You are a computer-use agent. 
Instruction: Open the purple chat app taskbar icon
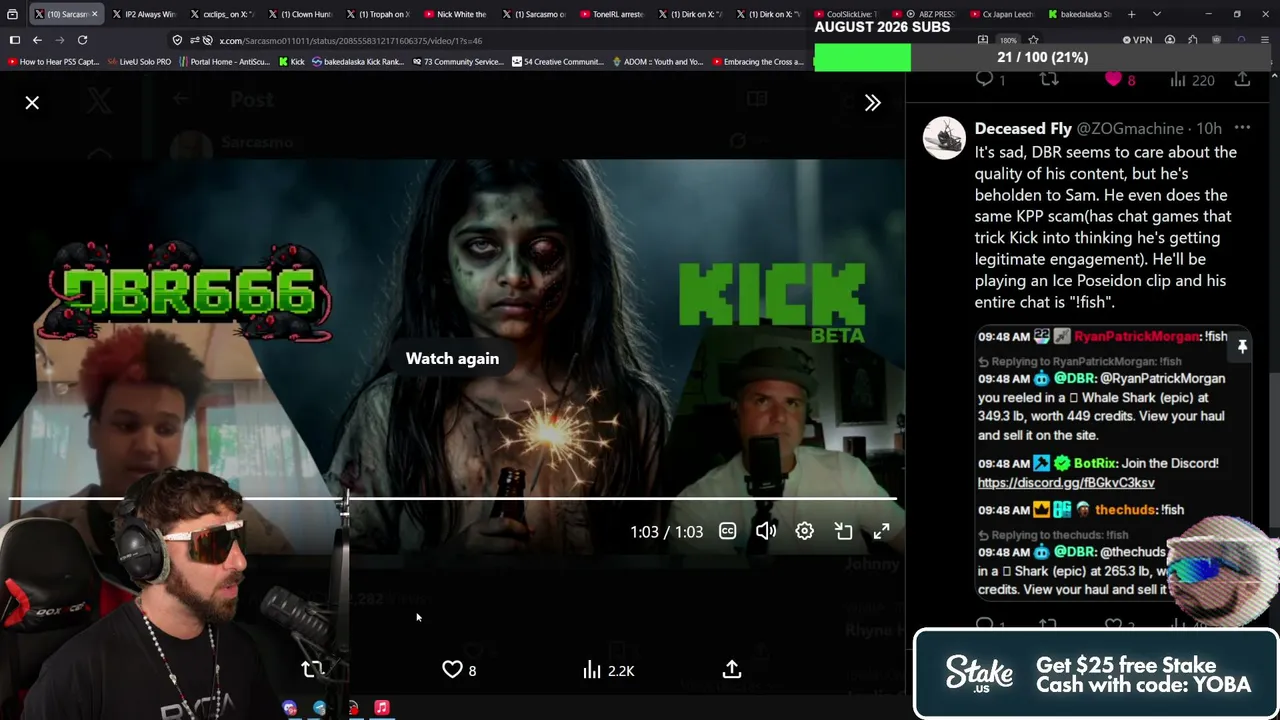289,708
